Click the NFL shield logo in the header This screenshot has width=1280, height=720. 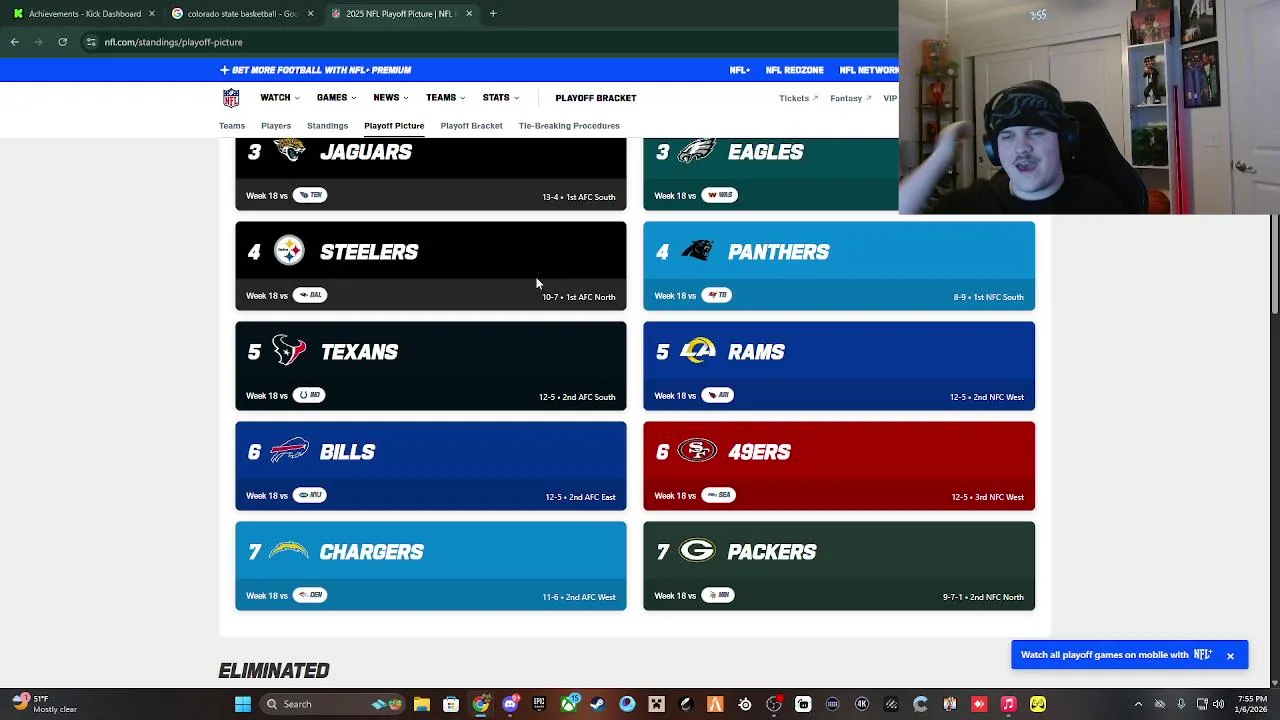231,98
